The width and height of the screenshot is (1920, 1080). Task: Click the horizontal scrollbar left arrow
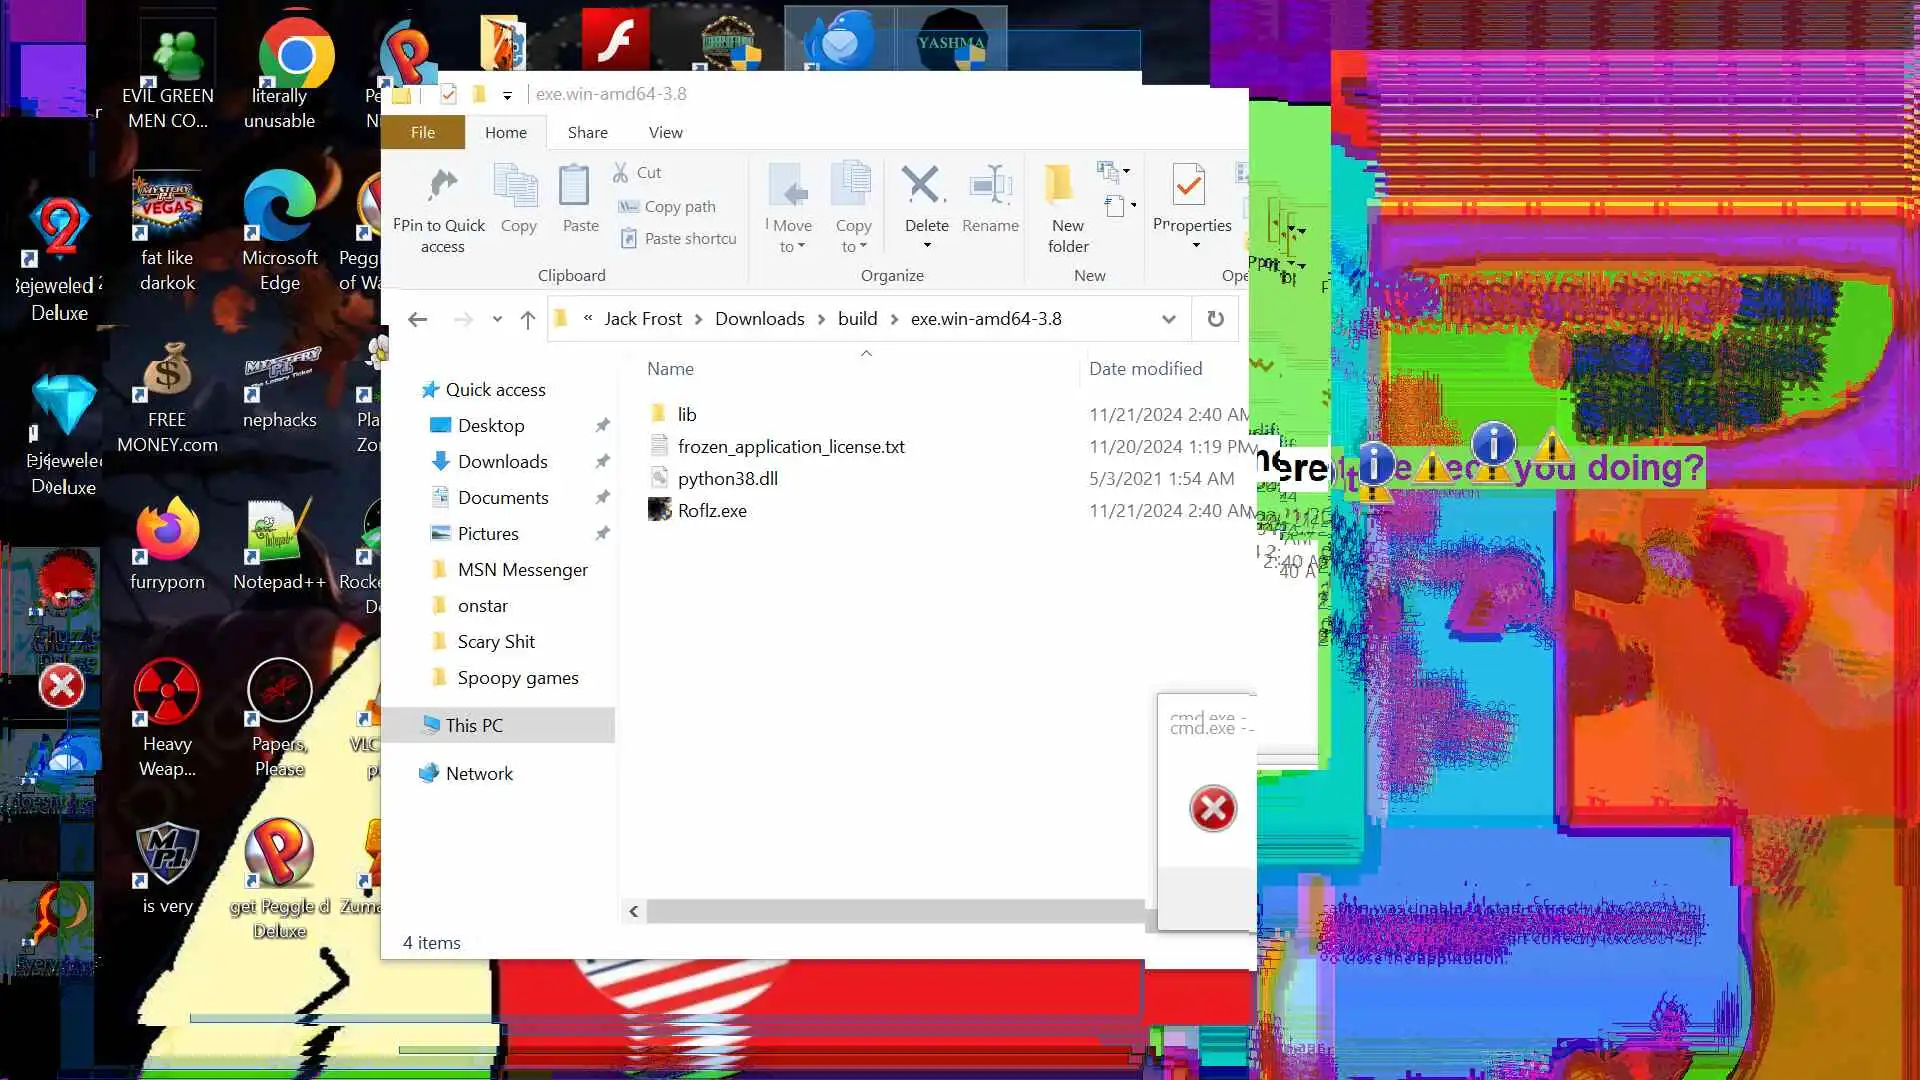[x=633, y=911]
